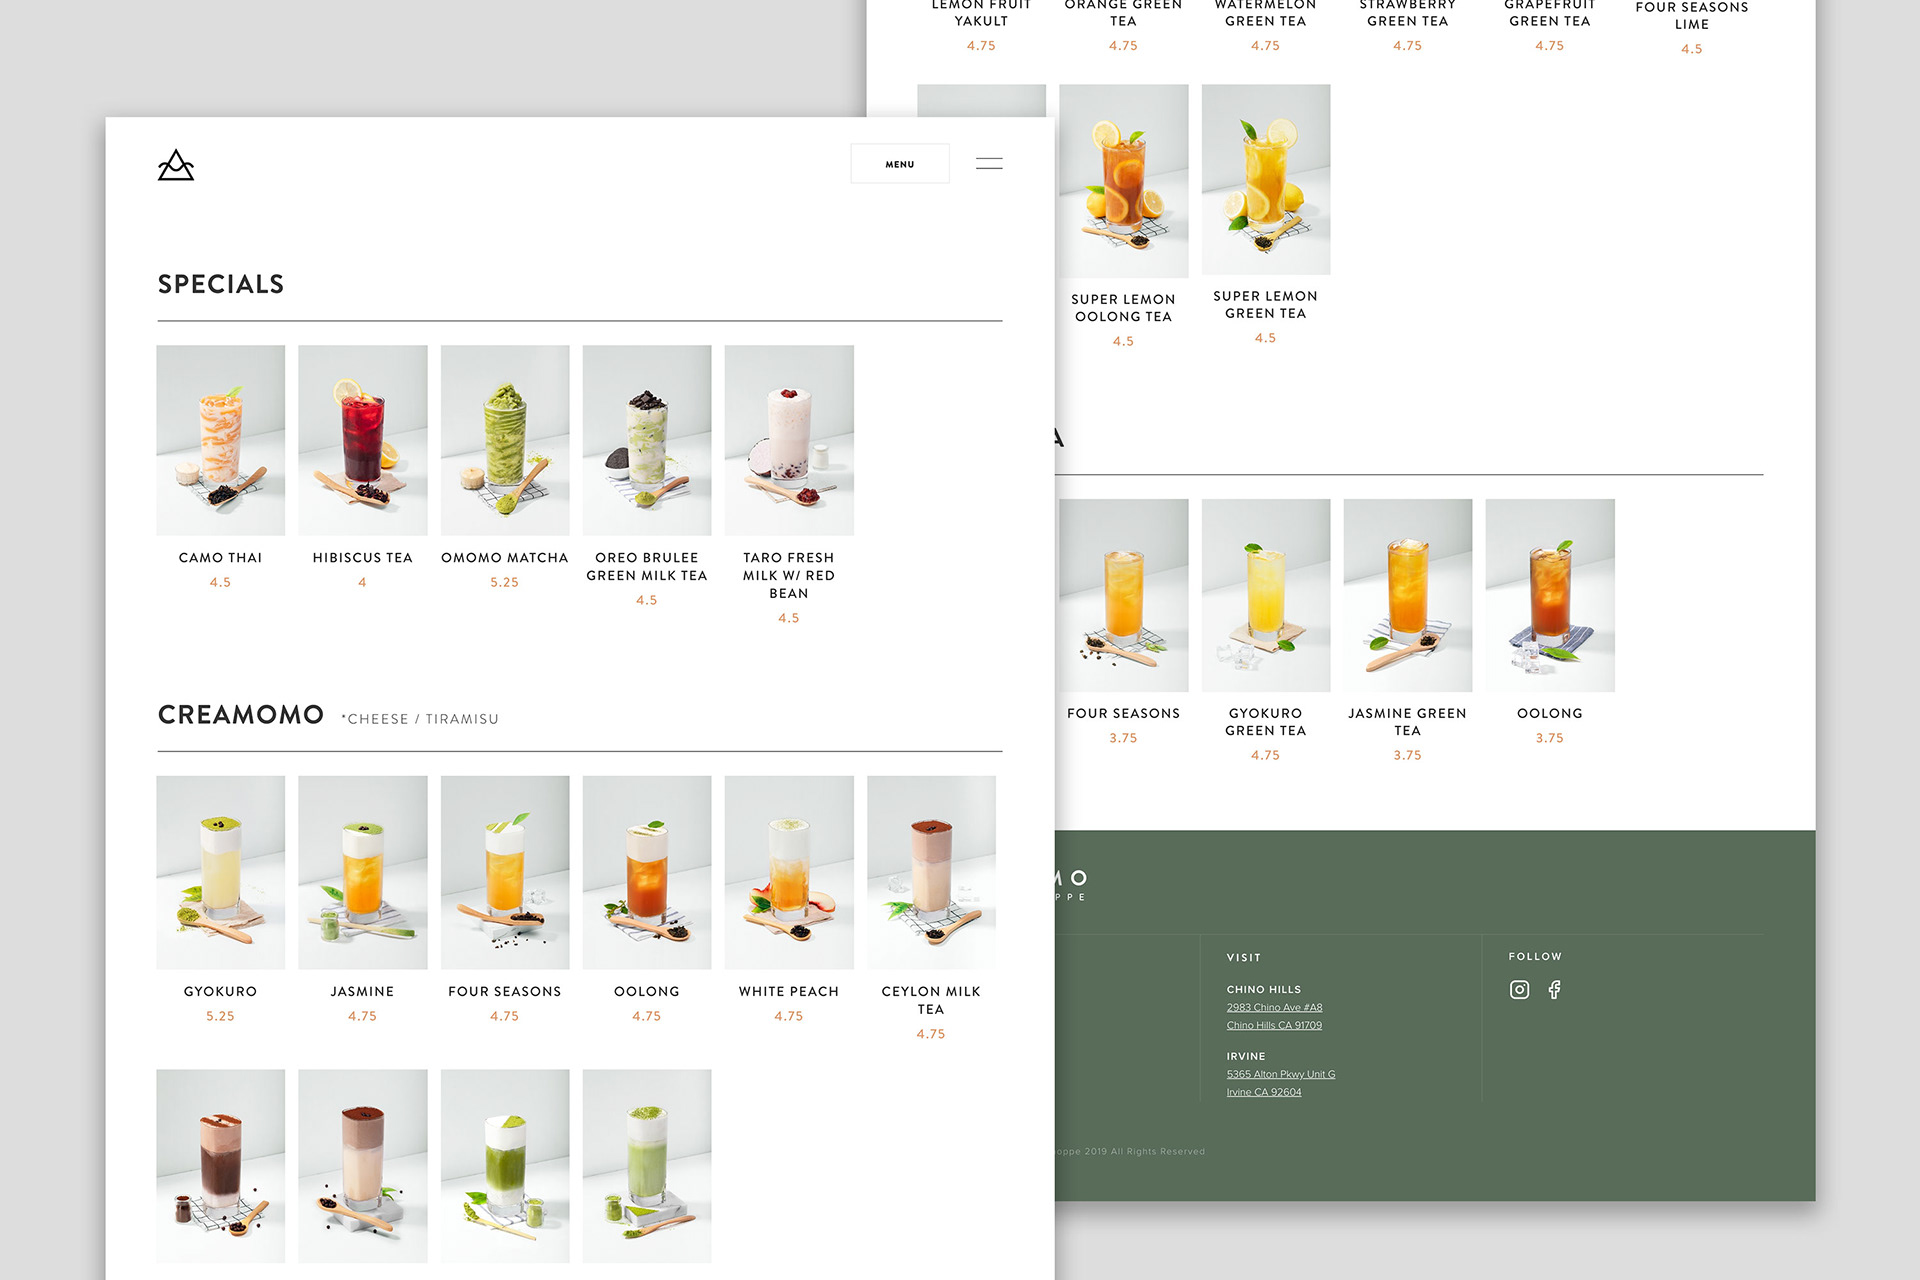Select the Super Lemon Oolong Tea photo

(1123, 180)
